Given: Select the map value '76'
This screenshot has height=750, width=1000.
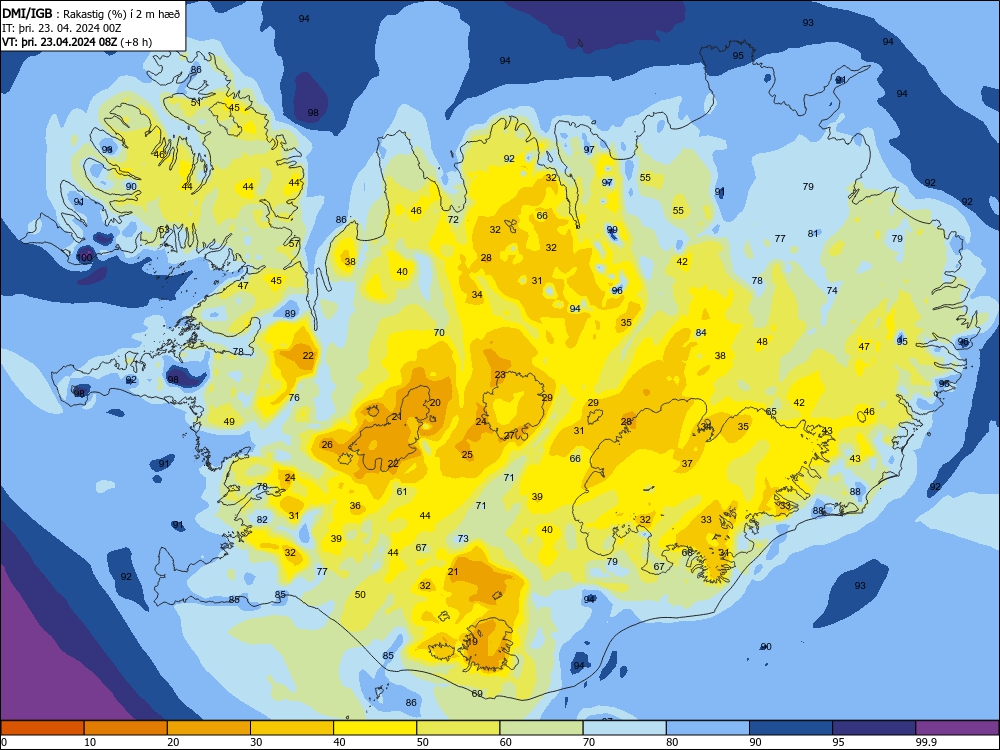Looking at the screenshot, I should click(294, 398).
